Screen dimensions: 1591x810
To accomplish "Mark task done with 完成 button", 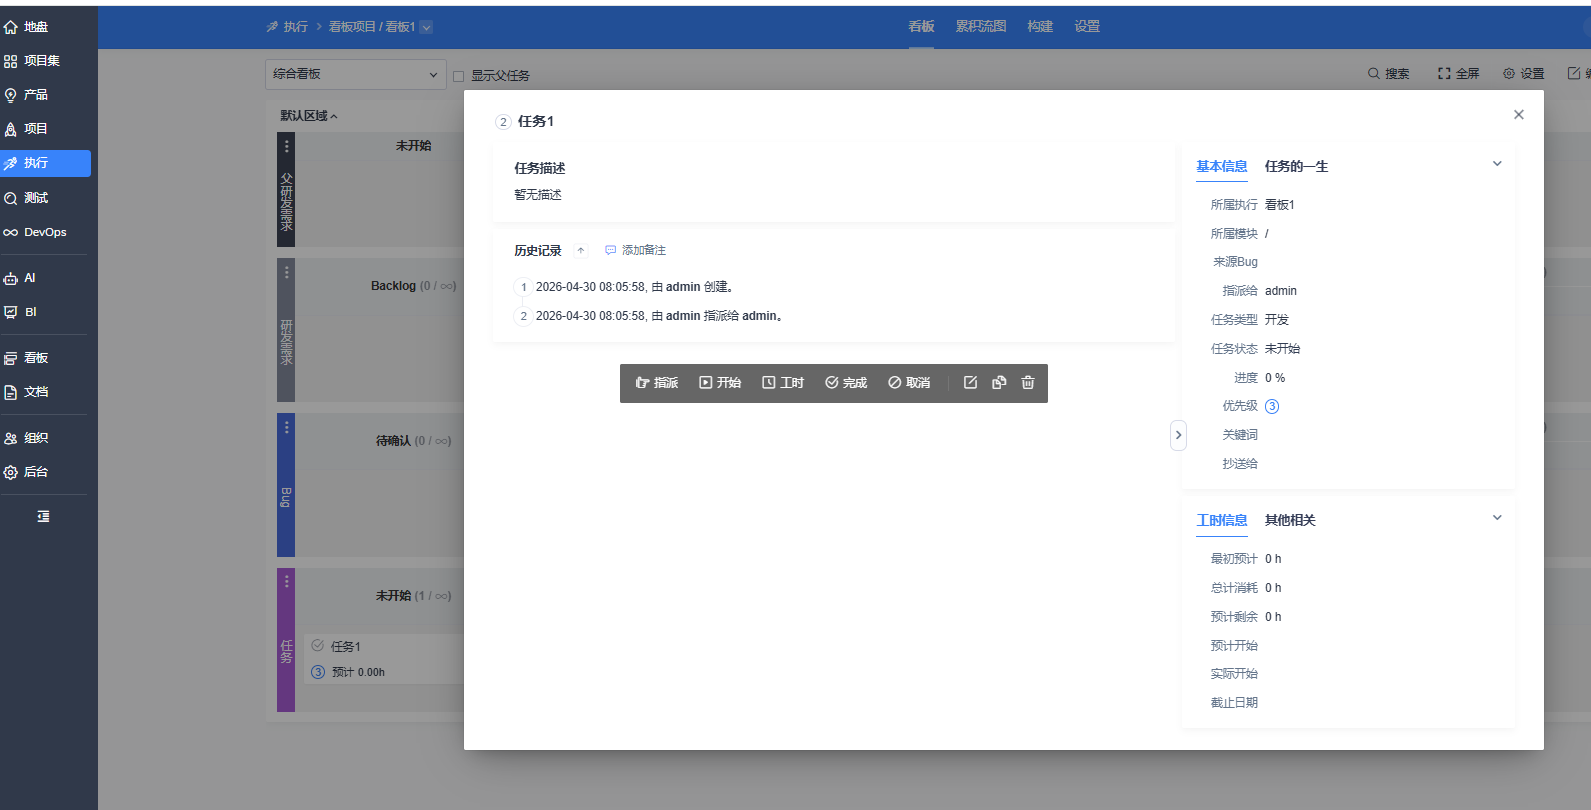I will pos(846,383).
